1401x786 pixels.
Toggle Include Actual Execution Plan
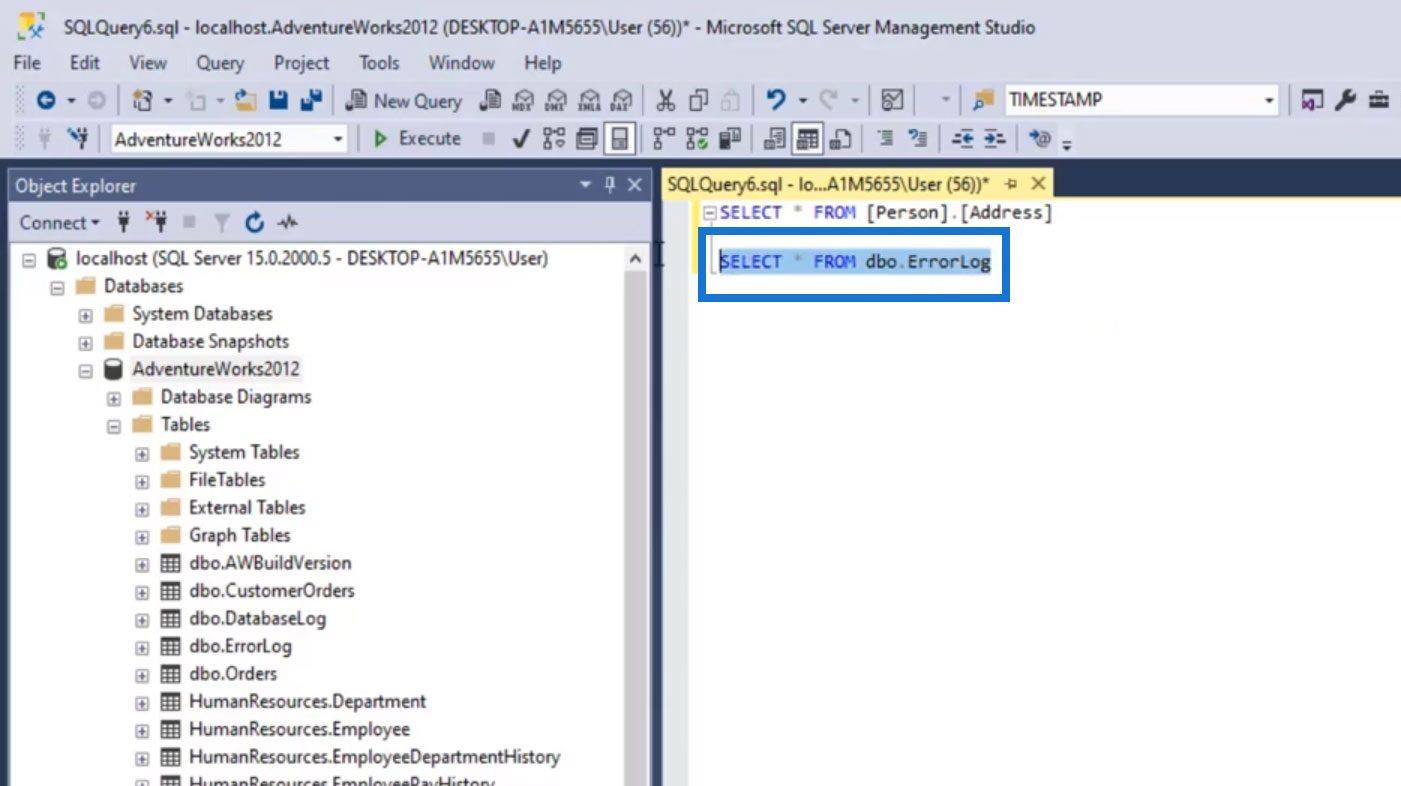coord(664,139)
